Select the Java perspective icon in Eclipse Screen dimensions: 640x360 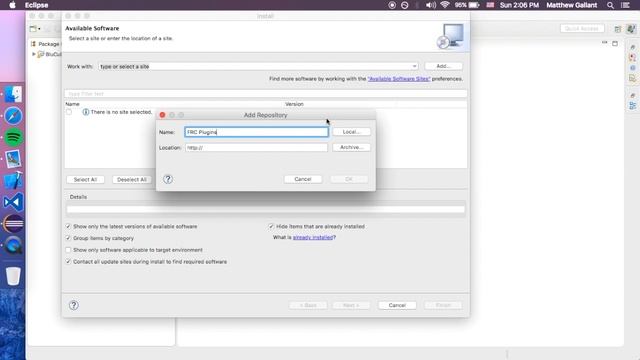click(x=631, y=29)
